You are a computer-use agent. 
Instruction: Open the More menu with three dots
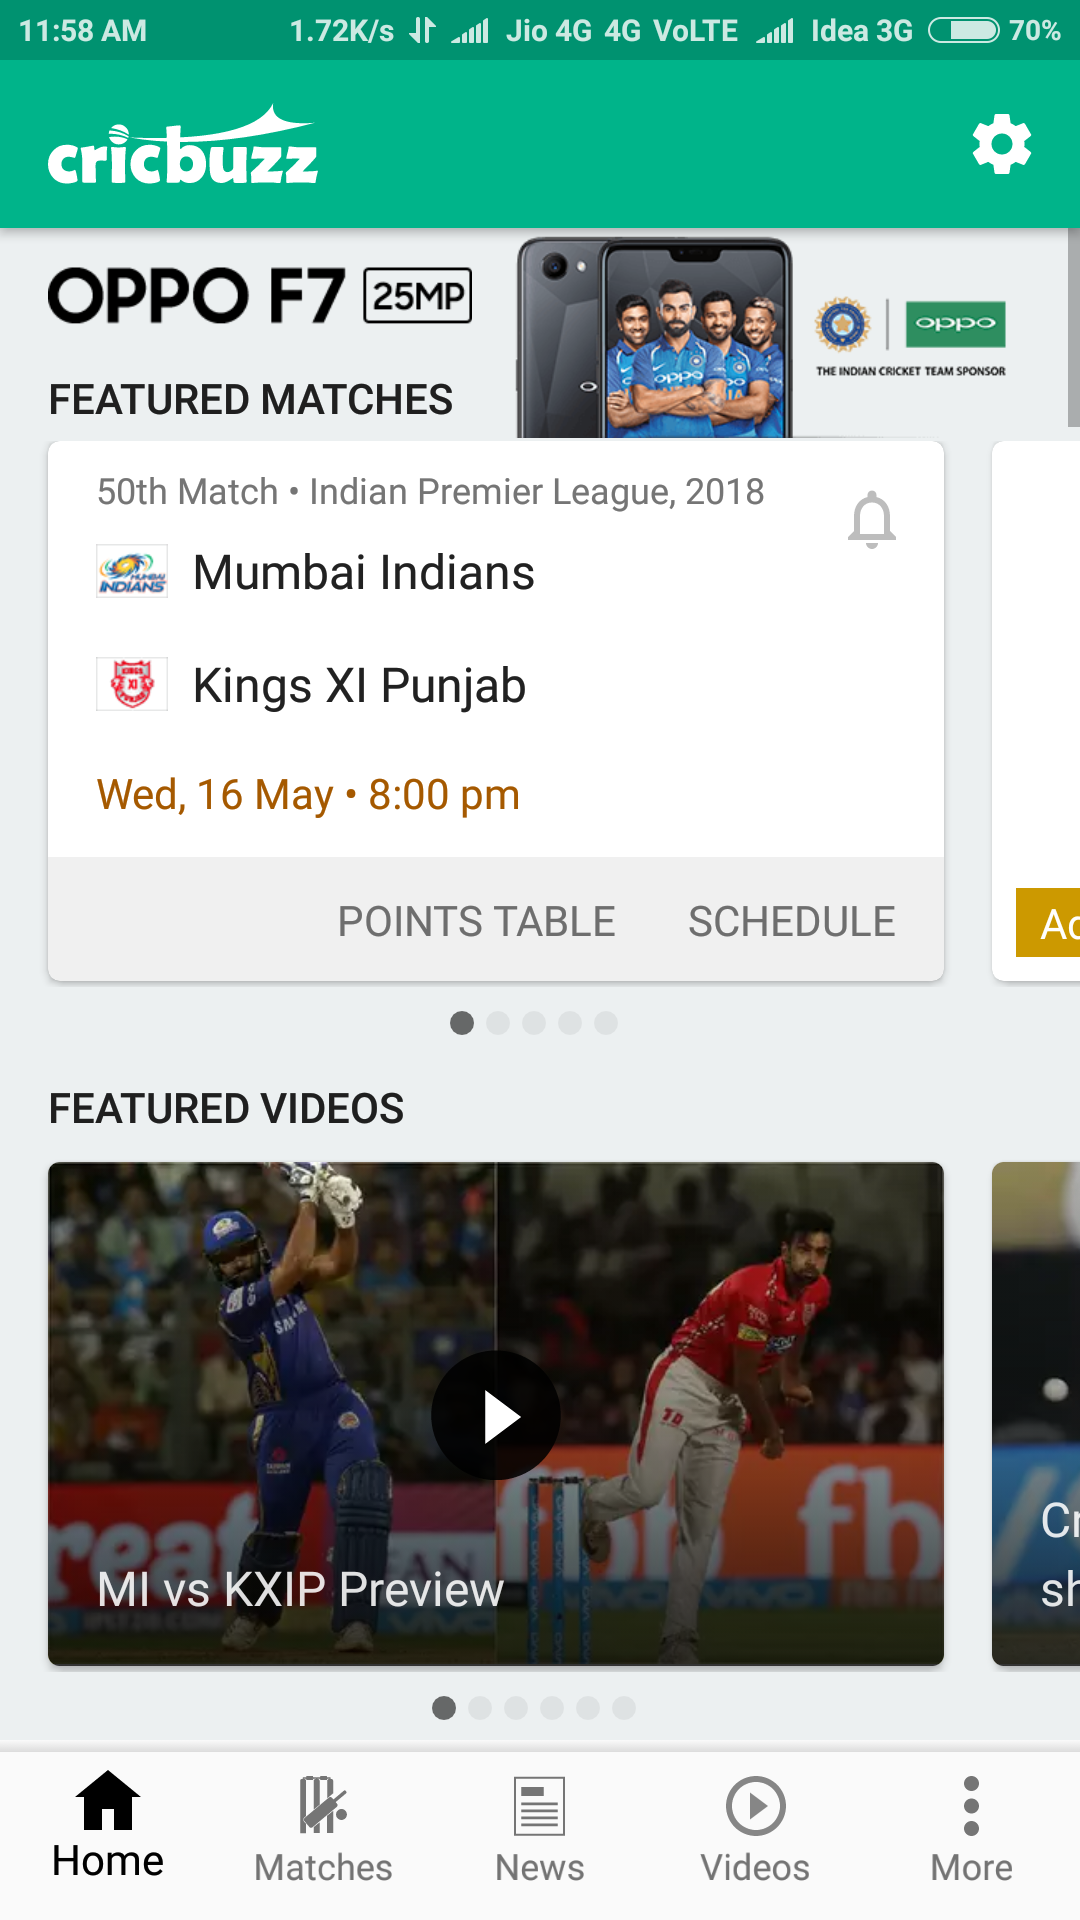(x=971, y=1806)
